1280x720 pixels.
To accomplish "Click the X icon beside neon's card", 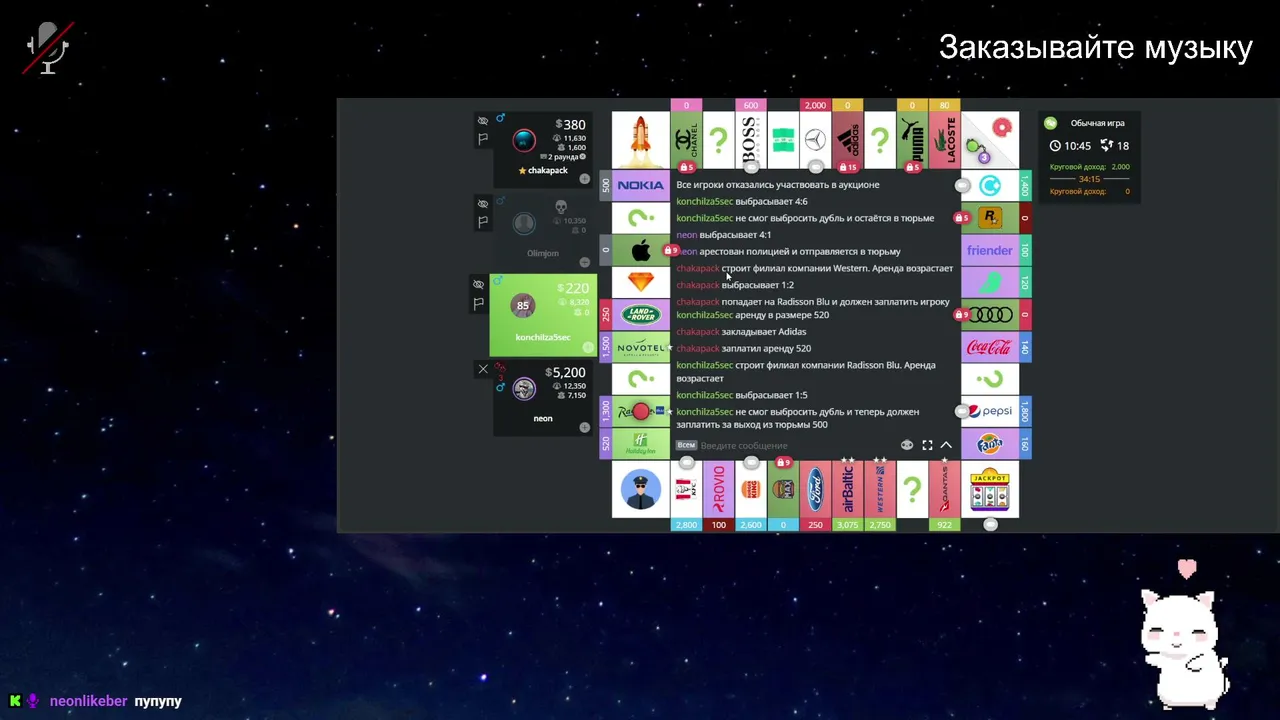I will click(x=483, y=369).
